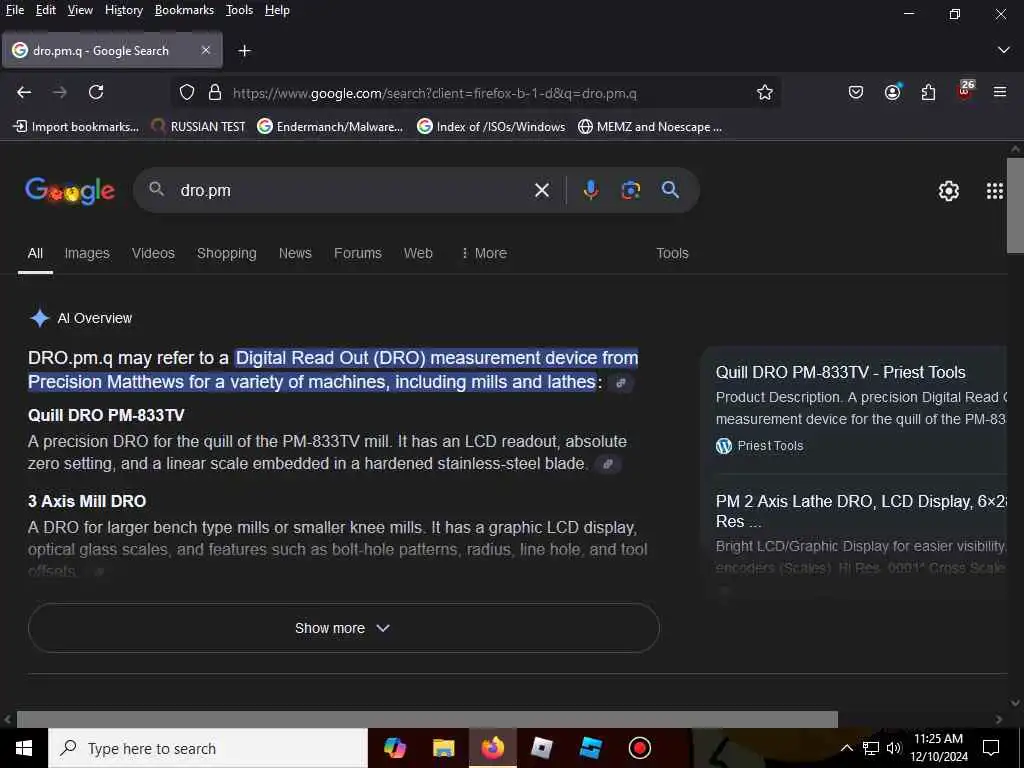Submit search with the blue magnifier icon

670,190
